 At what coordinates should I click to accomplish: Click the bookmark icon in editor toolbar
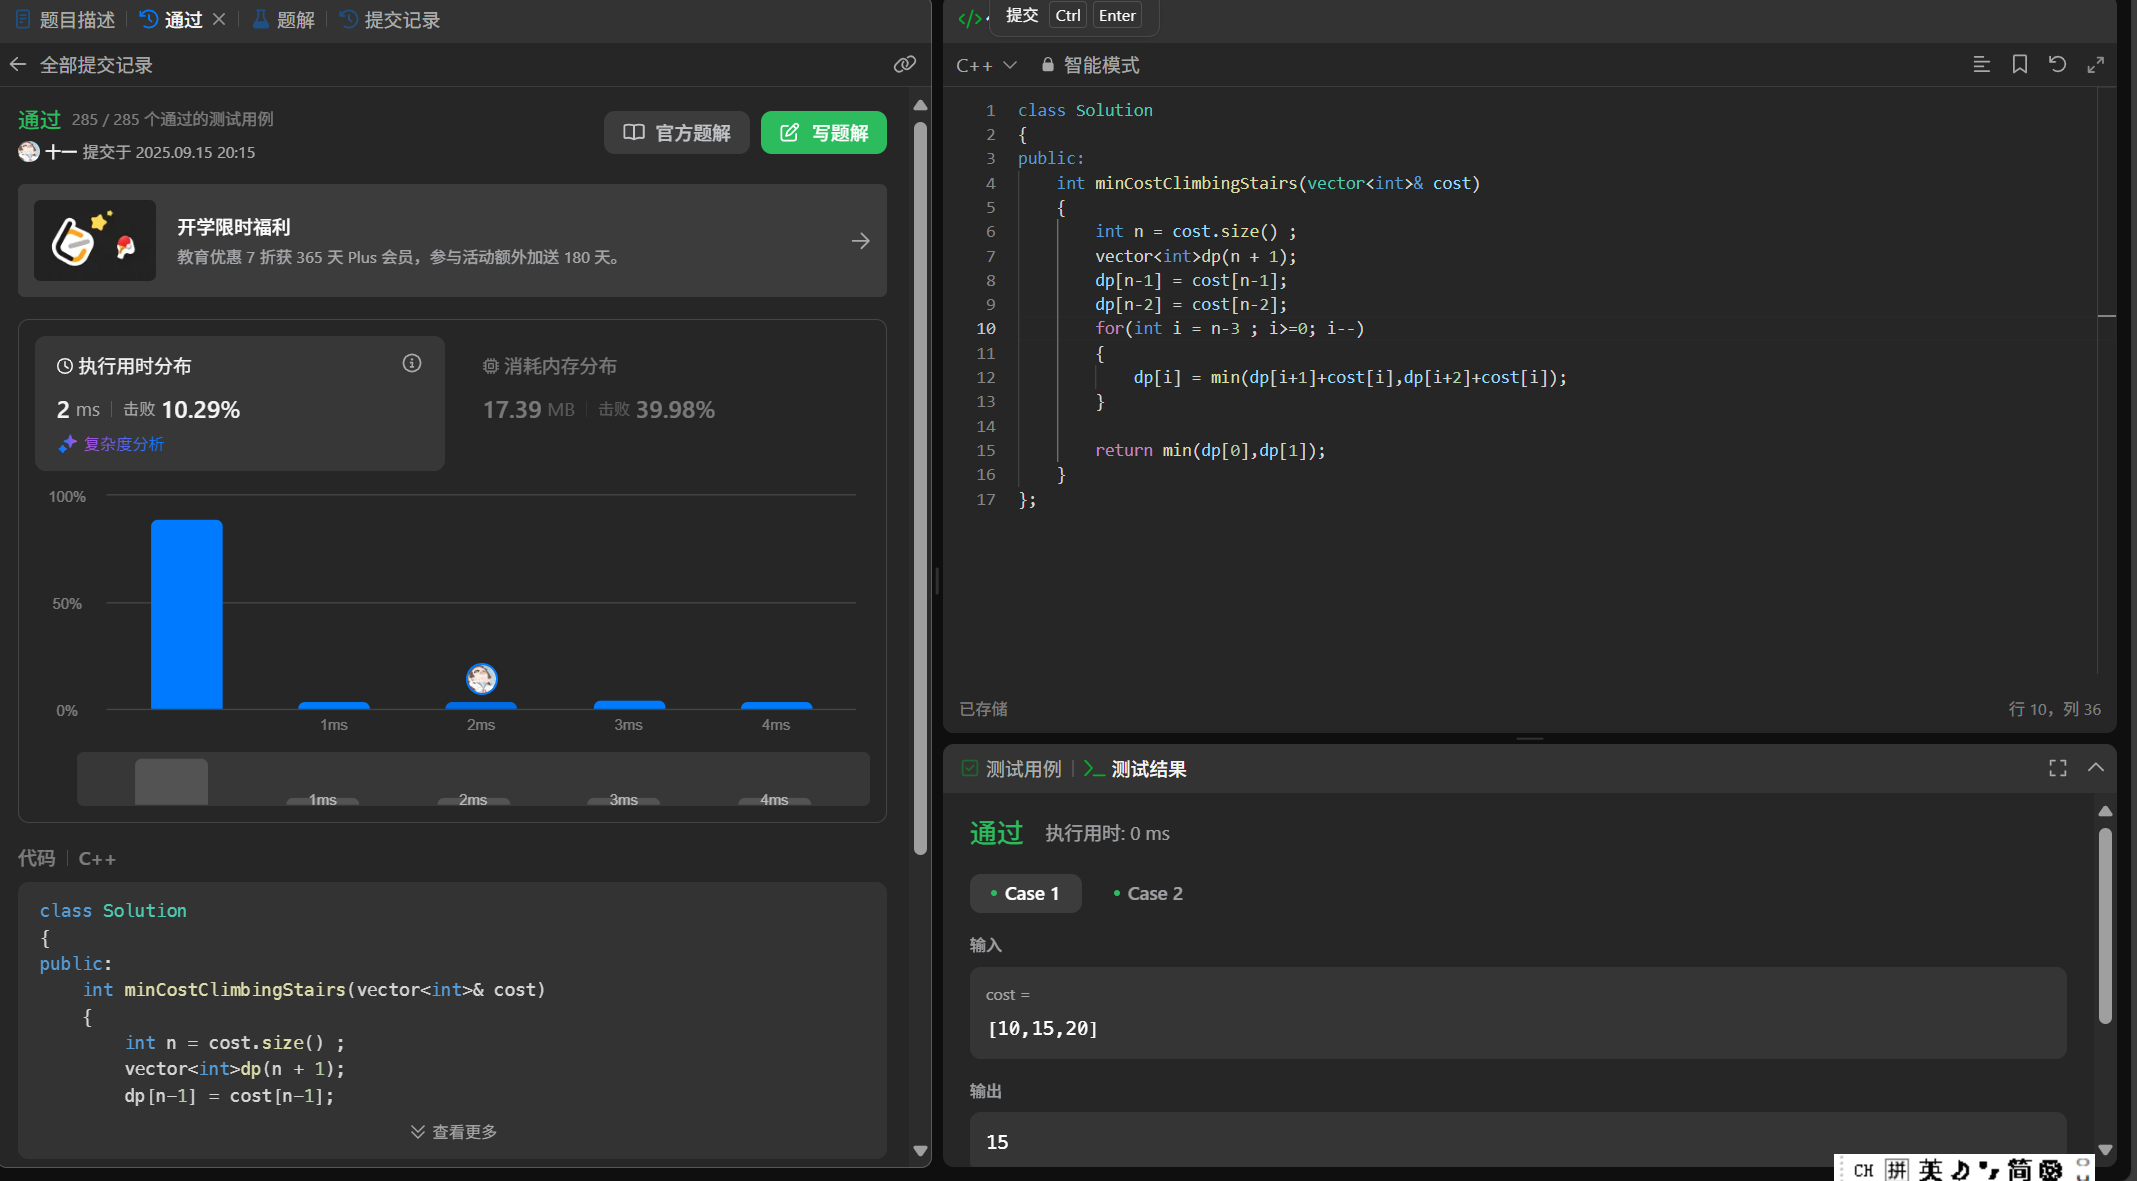tap(2019, 65)
